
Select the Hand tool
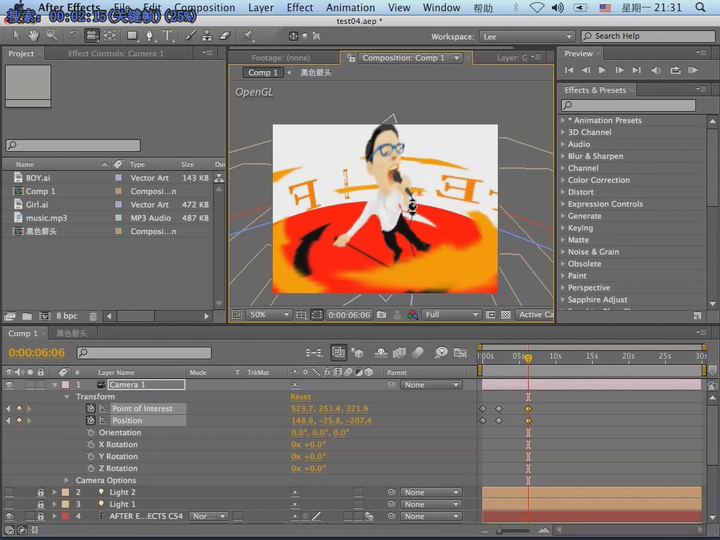point(34,35)
